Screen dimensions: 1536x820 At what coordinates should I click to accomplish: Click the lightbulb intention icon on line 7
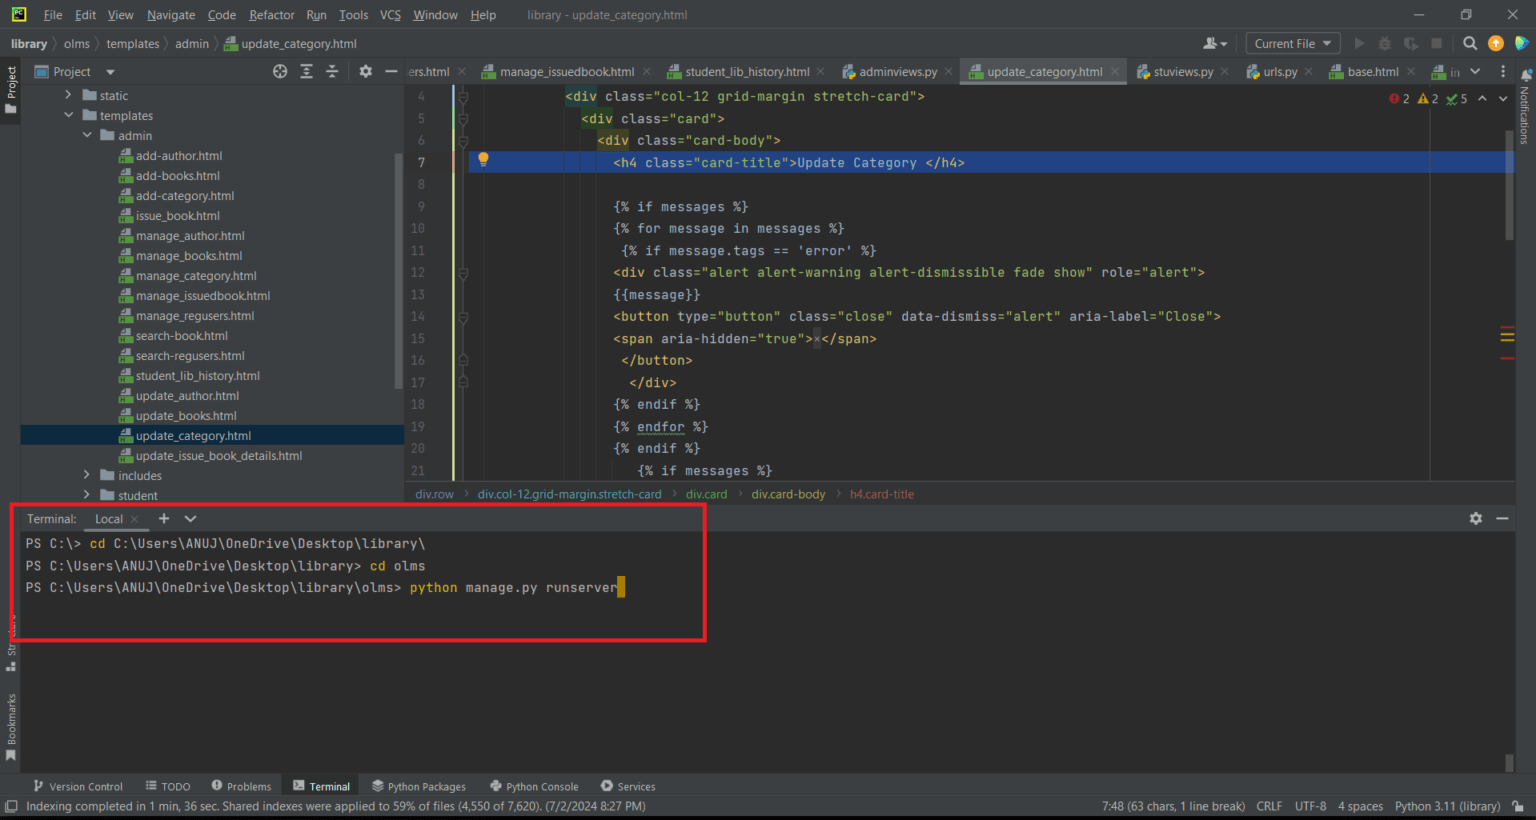[x=483, y=159]
